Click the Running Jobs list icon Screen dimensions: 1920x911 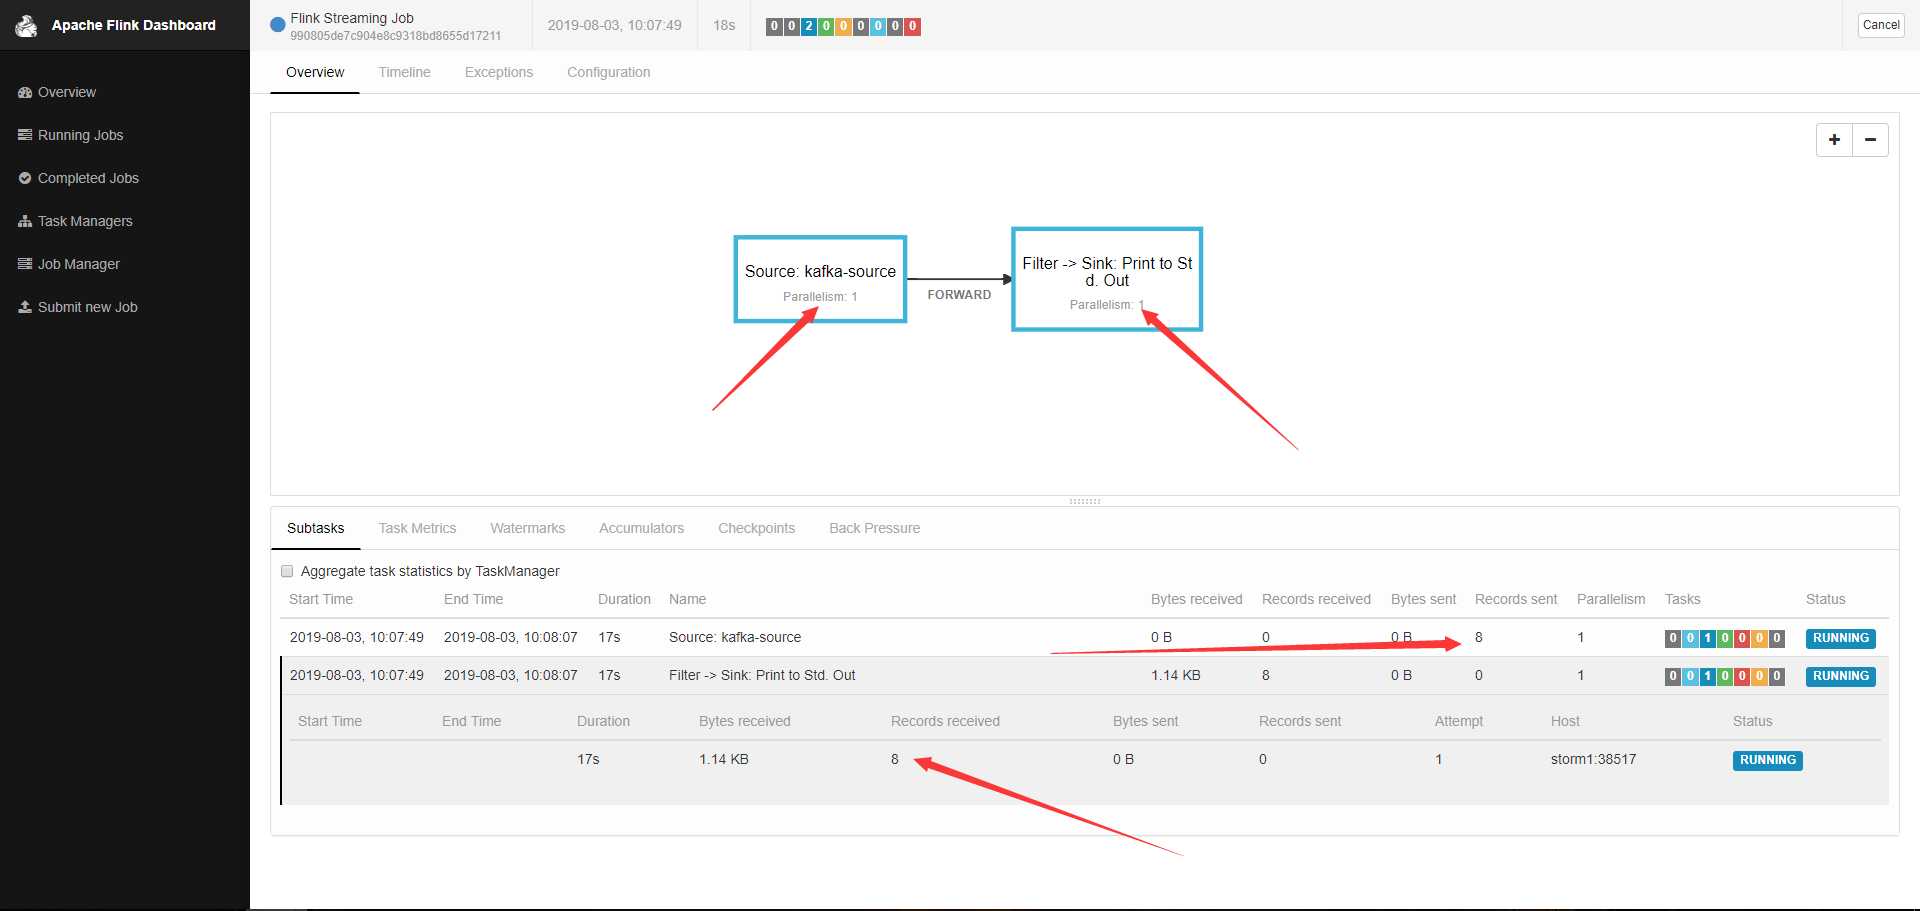(x=25, y=135)
